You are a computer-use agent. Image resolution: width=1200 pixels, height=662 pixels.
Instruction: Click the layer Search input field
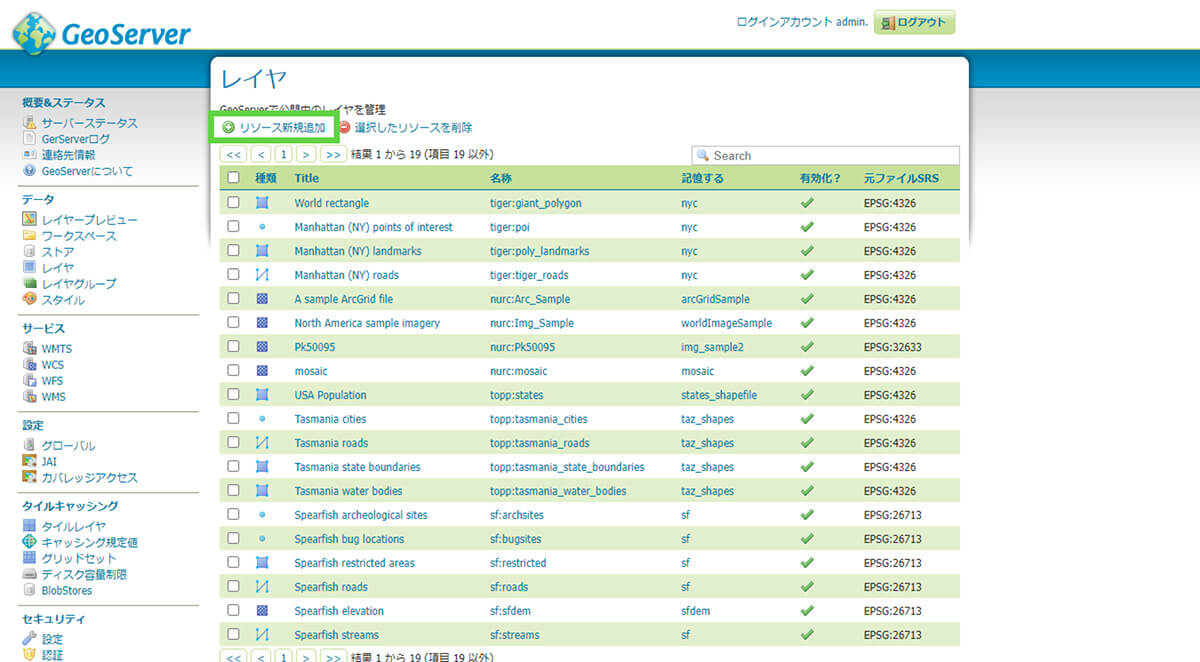tap(825, 156)
